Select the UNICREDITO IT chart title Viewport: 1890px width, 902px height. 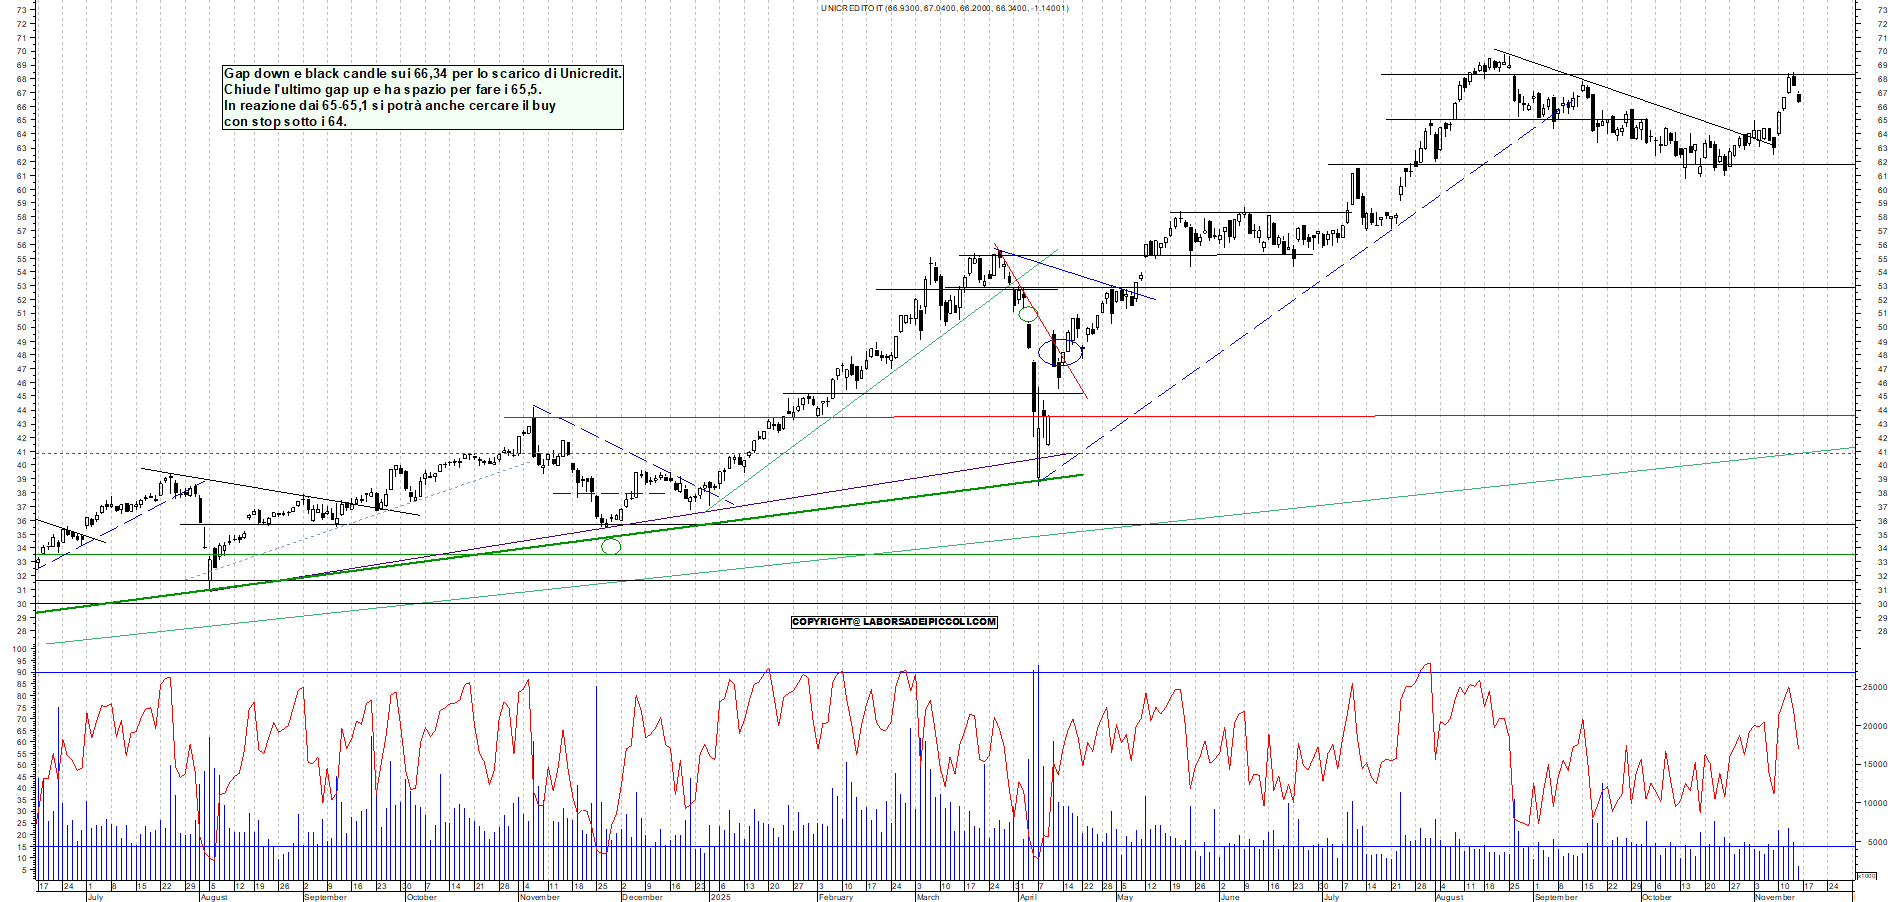pos(943,8)
